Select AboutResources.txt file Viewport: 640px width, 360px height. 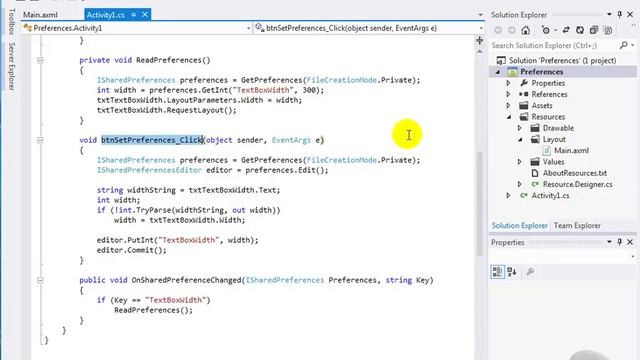(575, 173)
